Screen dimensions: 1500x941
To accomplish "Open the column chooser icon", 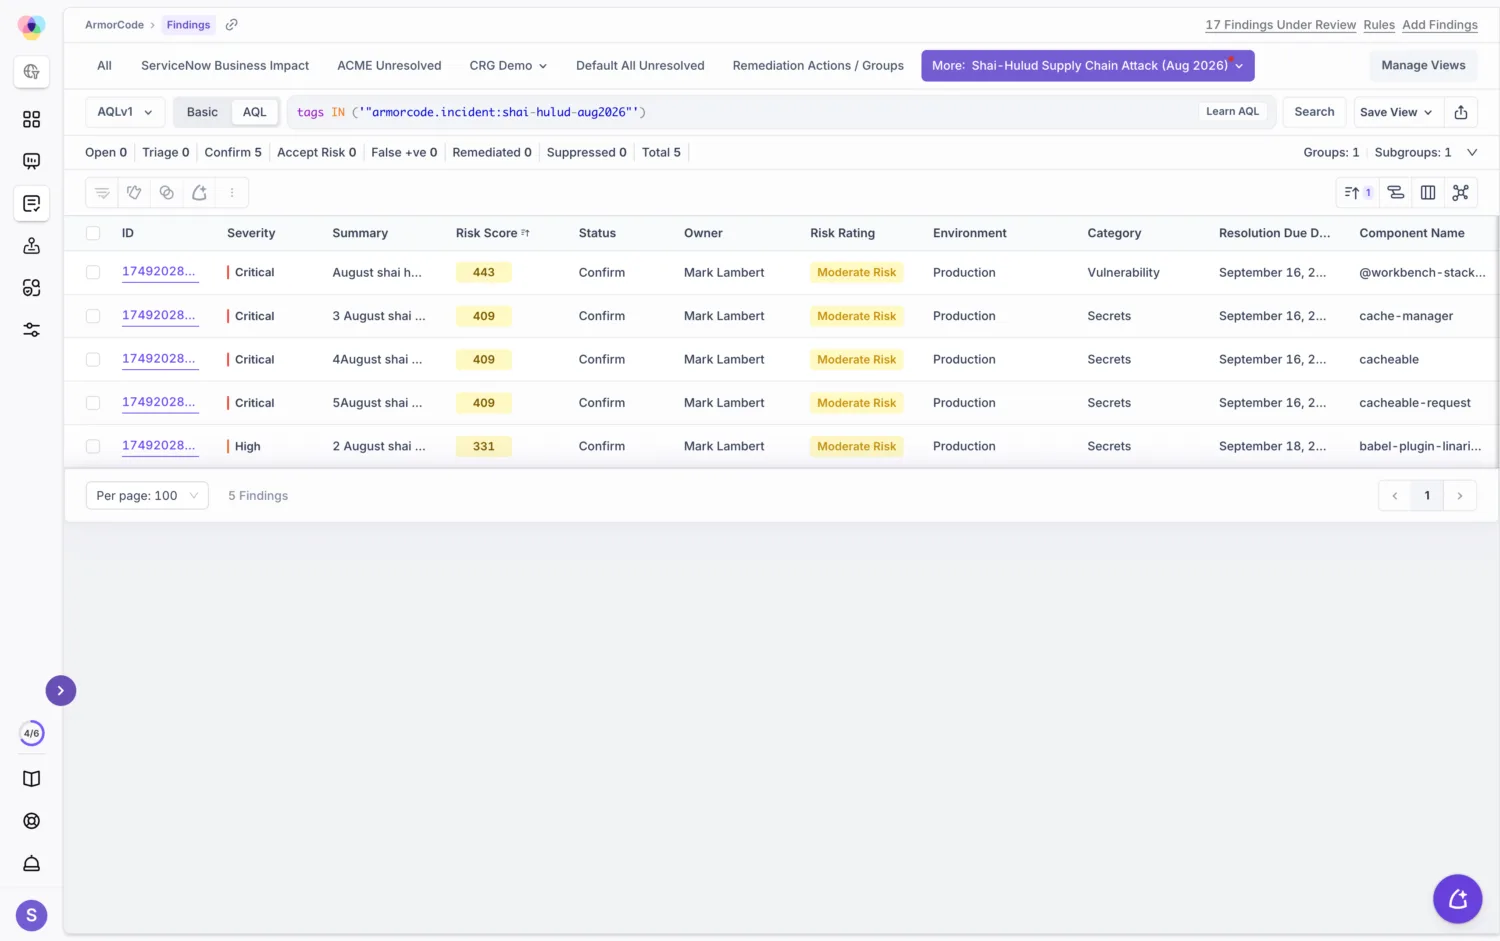I will click(1428, 193).
